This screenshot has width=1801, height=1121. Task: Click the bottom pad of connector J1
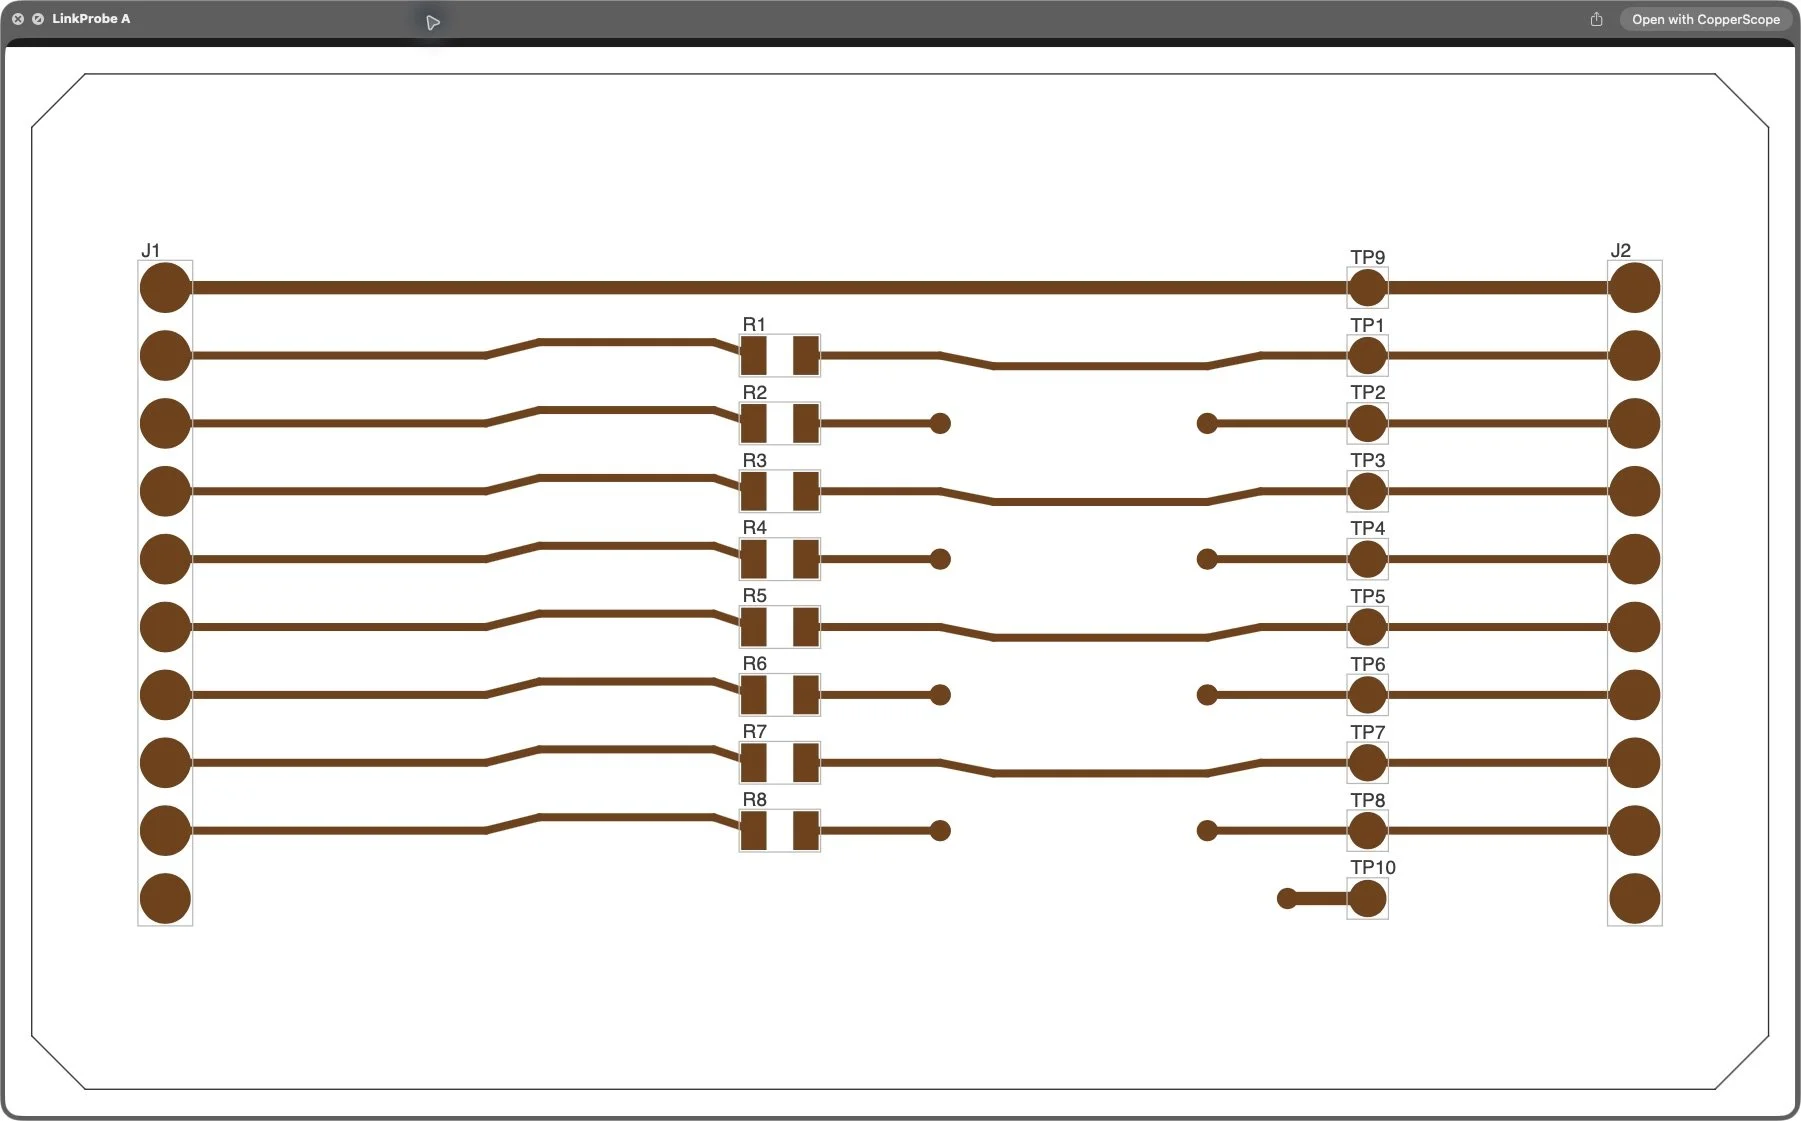[165, 899]
